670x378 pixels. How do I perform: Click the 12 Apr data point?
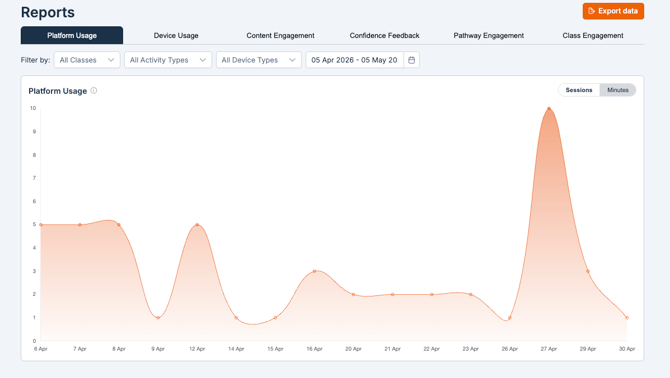point(197,225)
